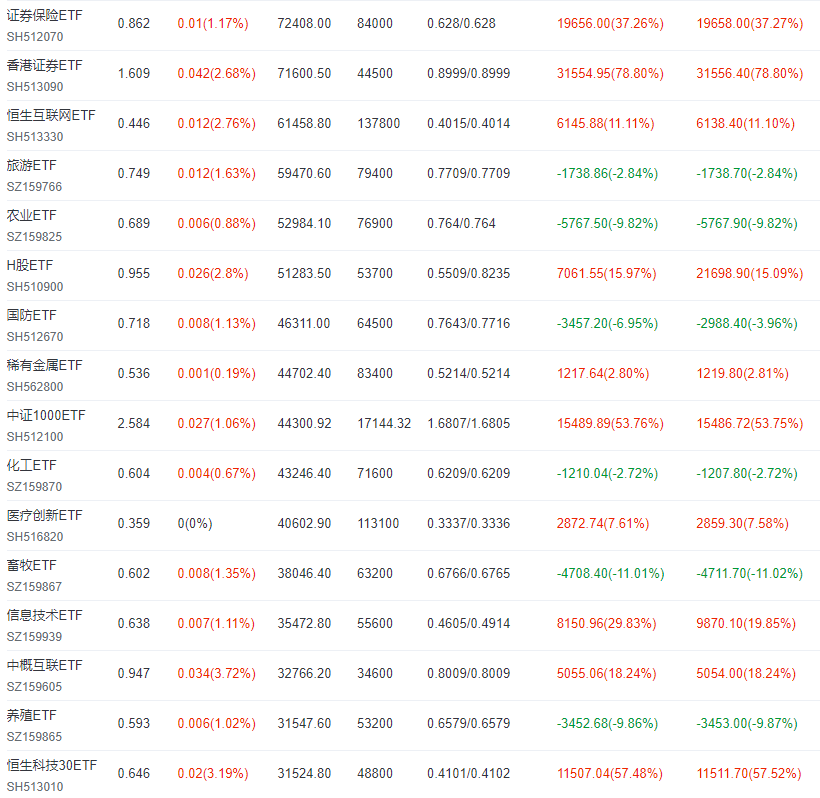This screenshot has width=820, height=798.
Task: Select code SH562800
Action: [x=35, y=386]
